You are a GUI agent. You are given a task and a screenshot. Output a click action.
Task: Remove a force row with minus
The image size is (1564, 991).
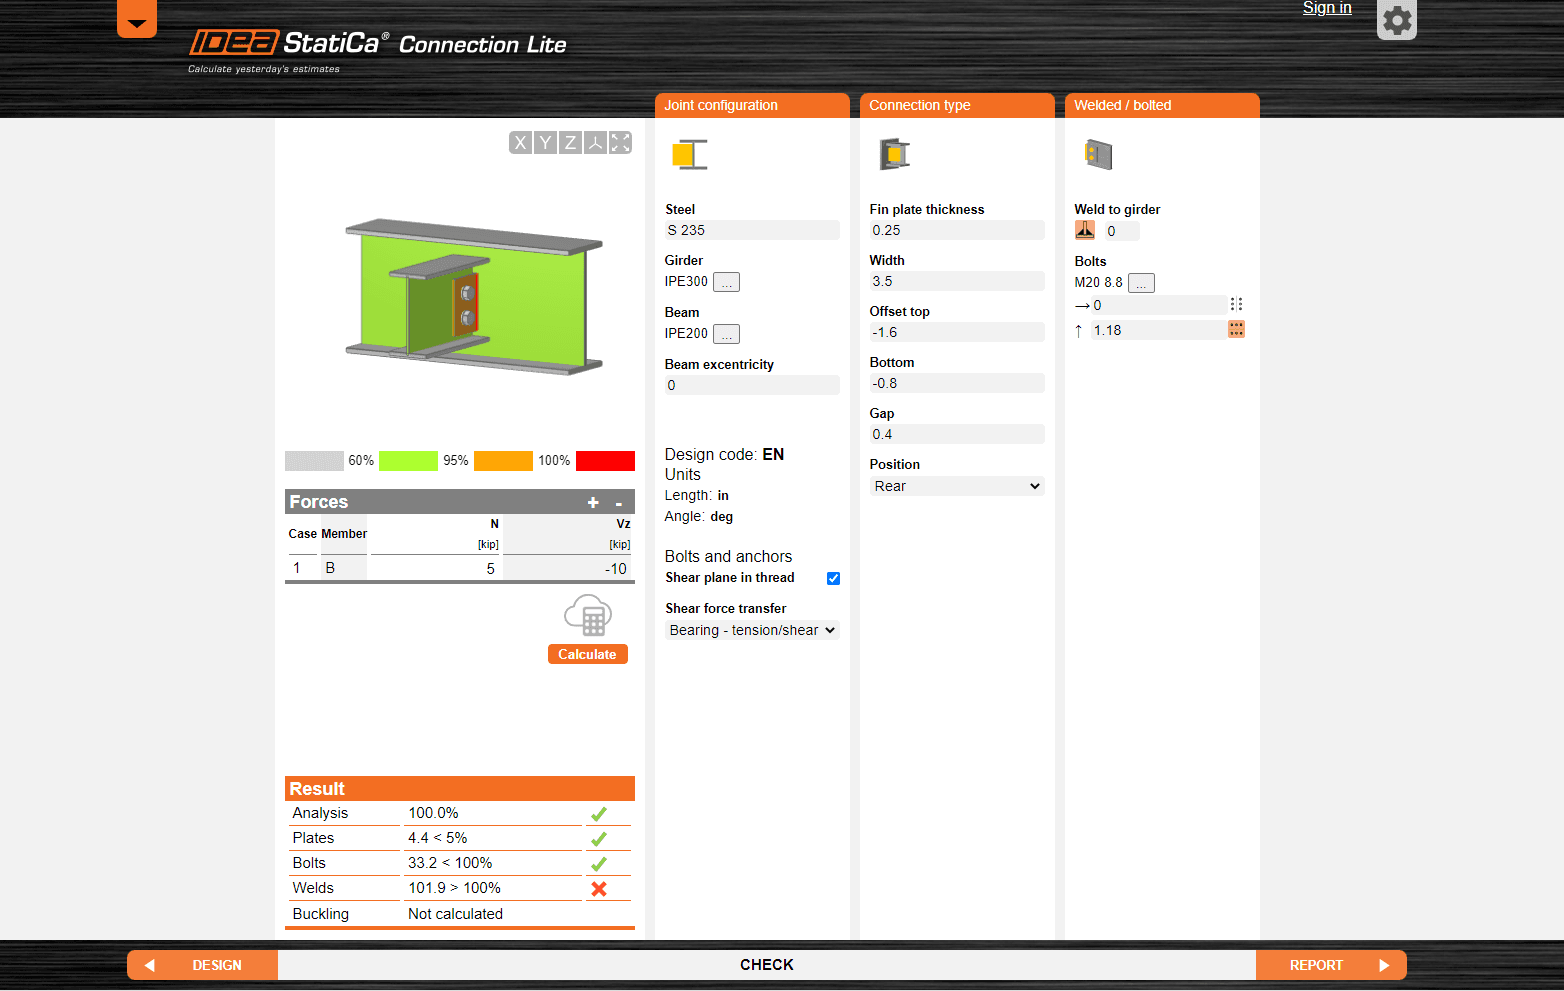pyautogui.click(x=619, y=503)
